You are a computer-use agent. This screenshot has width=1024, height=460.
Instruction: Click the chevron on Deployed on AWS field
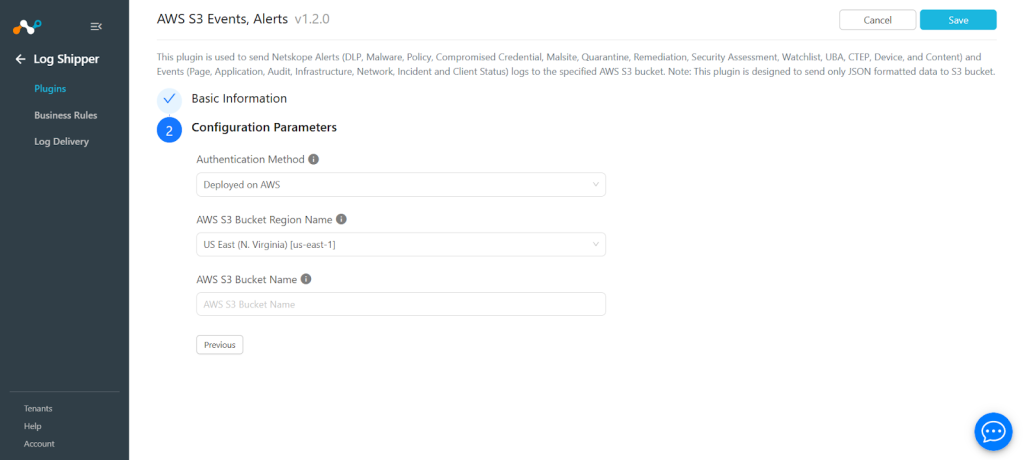tap(596, 185)
